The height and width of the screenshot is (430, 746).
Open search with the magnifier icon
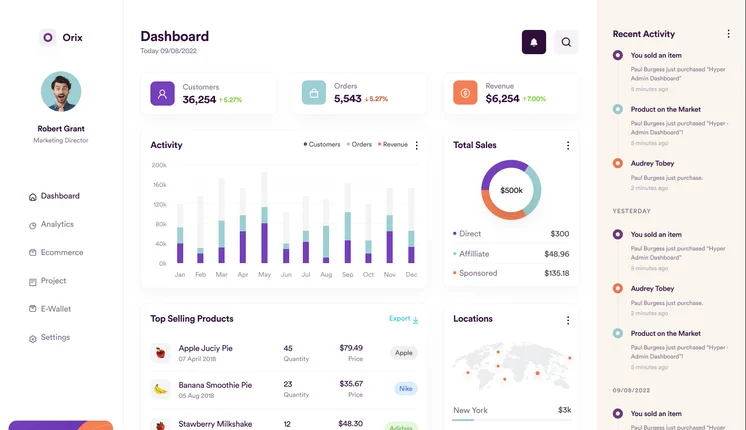click(x=566, y=42)
